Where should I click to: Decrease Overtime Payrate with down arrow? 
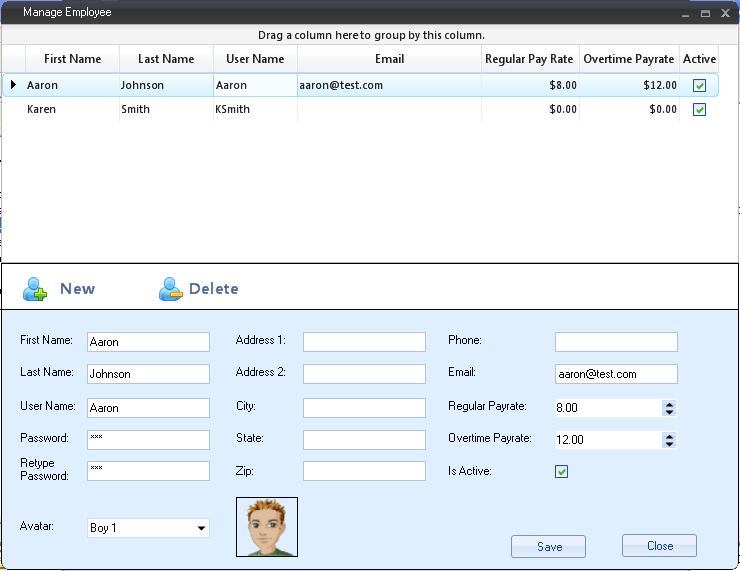pyautogui.click(x=669, y=443)
